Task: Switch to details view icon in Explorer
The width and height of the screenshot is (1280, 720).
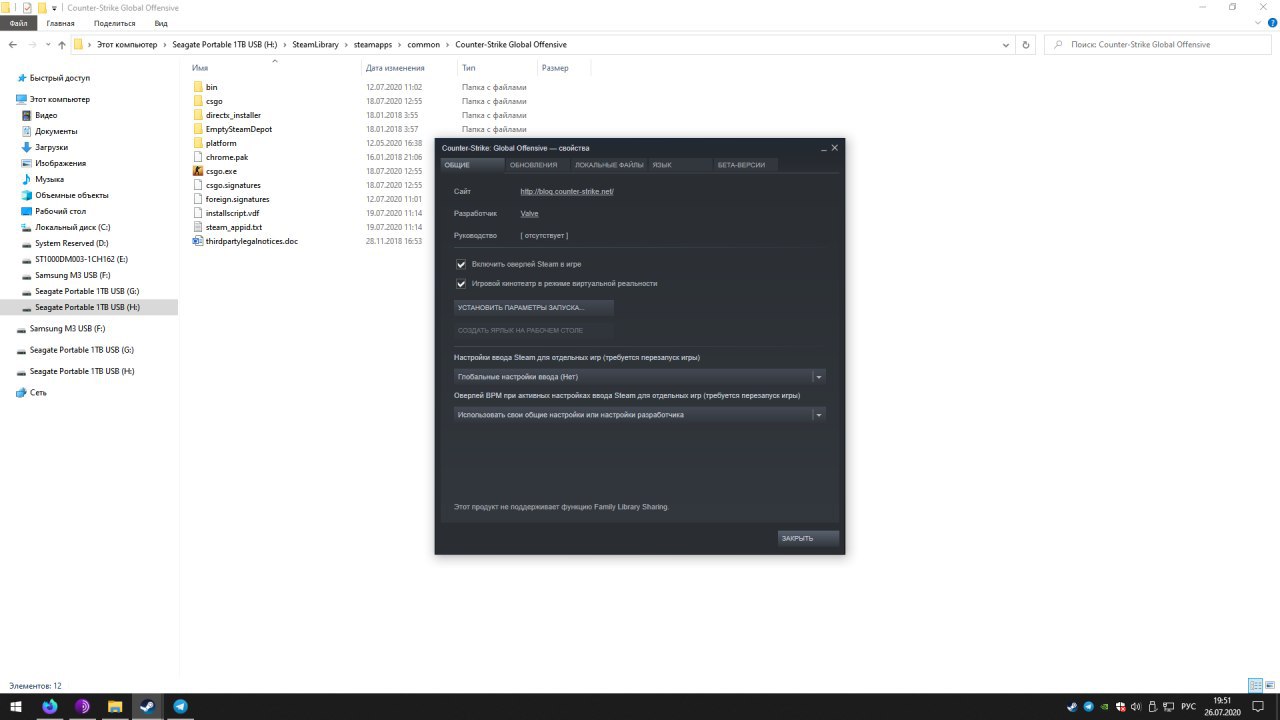Action: pyautogui.click(x=1255, y=686)
